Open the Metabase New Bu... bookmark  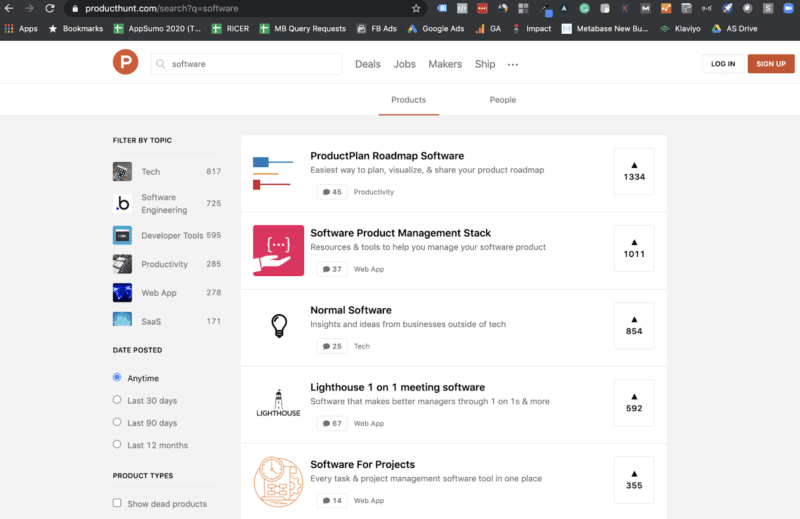(x=605, y=29)
